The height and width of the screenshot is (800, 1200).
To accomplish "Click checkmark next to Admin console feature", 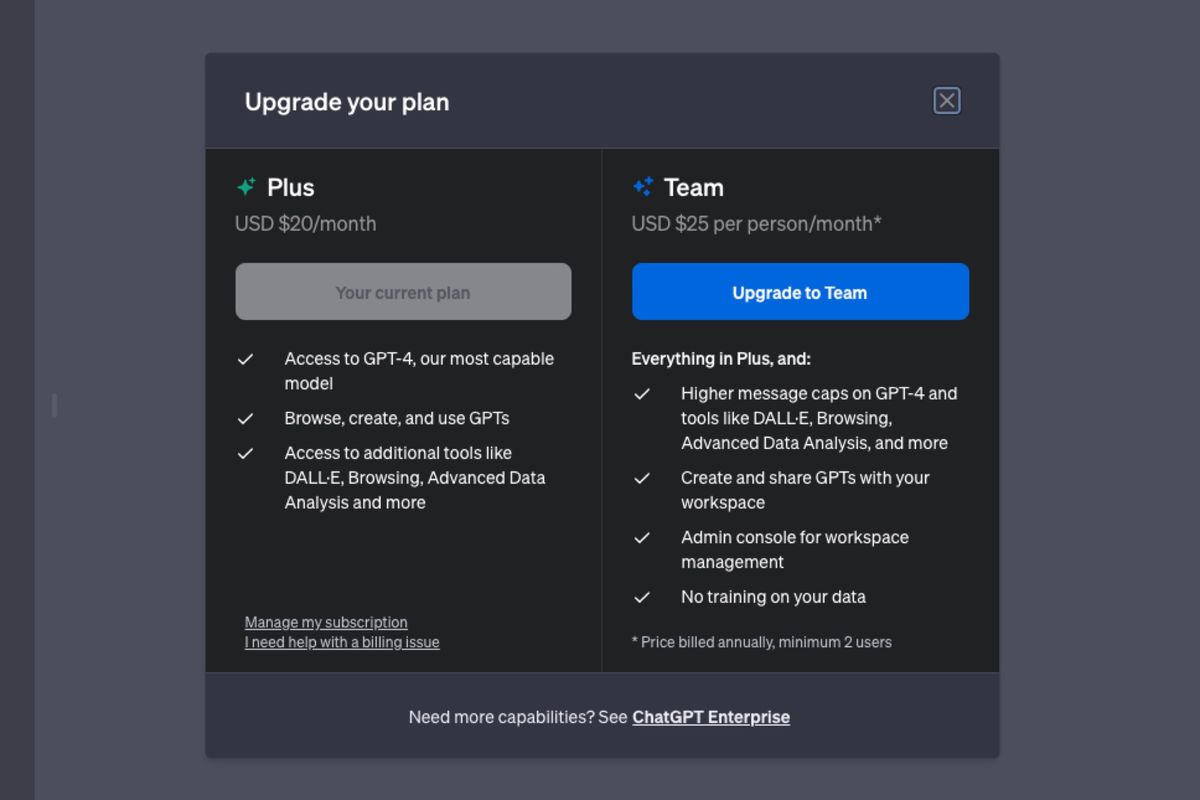I will point(643,538).
